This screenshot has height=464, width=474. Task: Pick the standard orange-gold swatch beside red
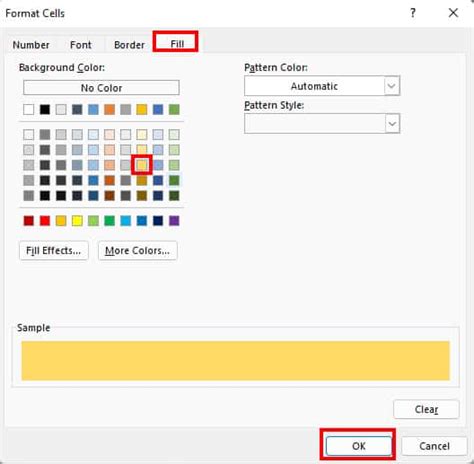coord(61,220)
